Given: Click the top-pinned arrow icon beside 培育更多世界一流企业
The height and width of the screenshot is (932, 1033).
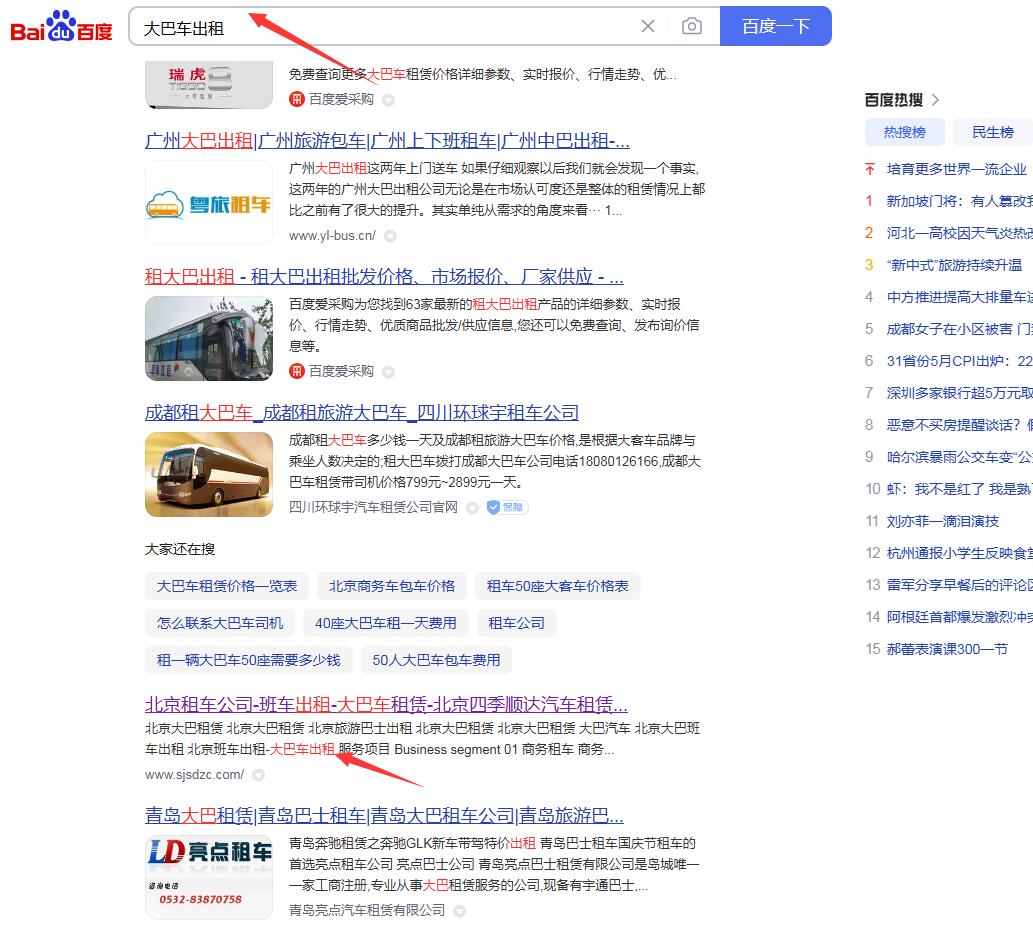Looking at the screenshot, I should click(870, 169).
